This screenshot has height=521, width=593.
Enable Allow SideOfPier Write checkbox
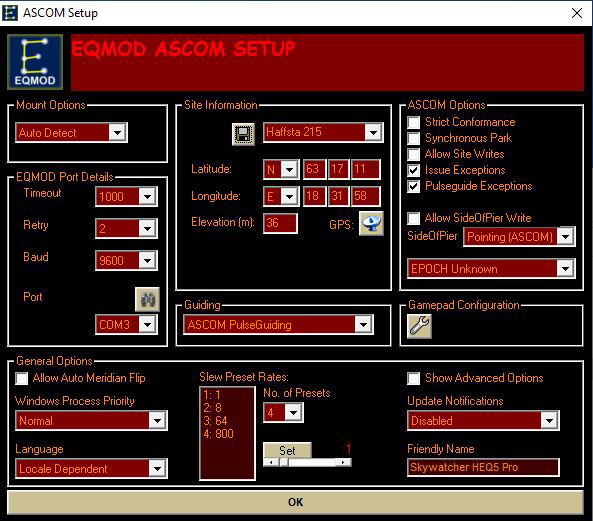[x=413, y=218]
